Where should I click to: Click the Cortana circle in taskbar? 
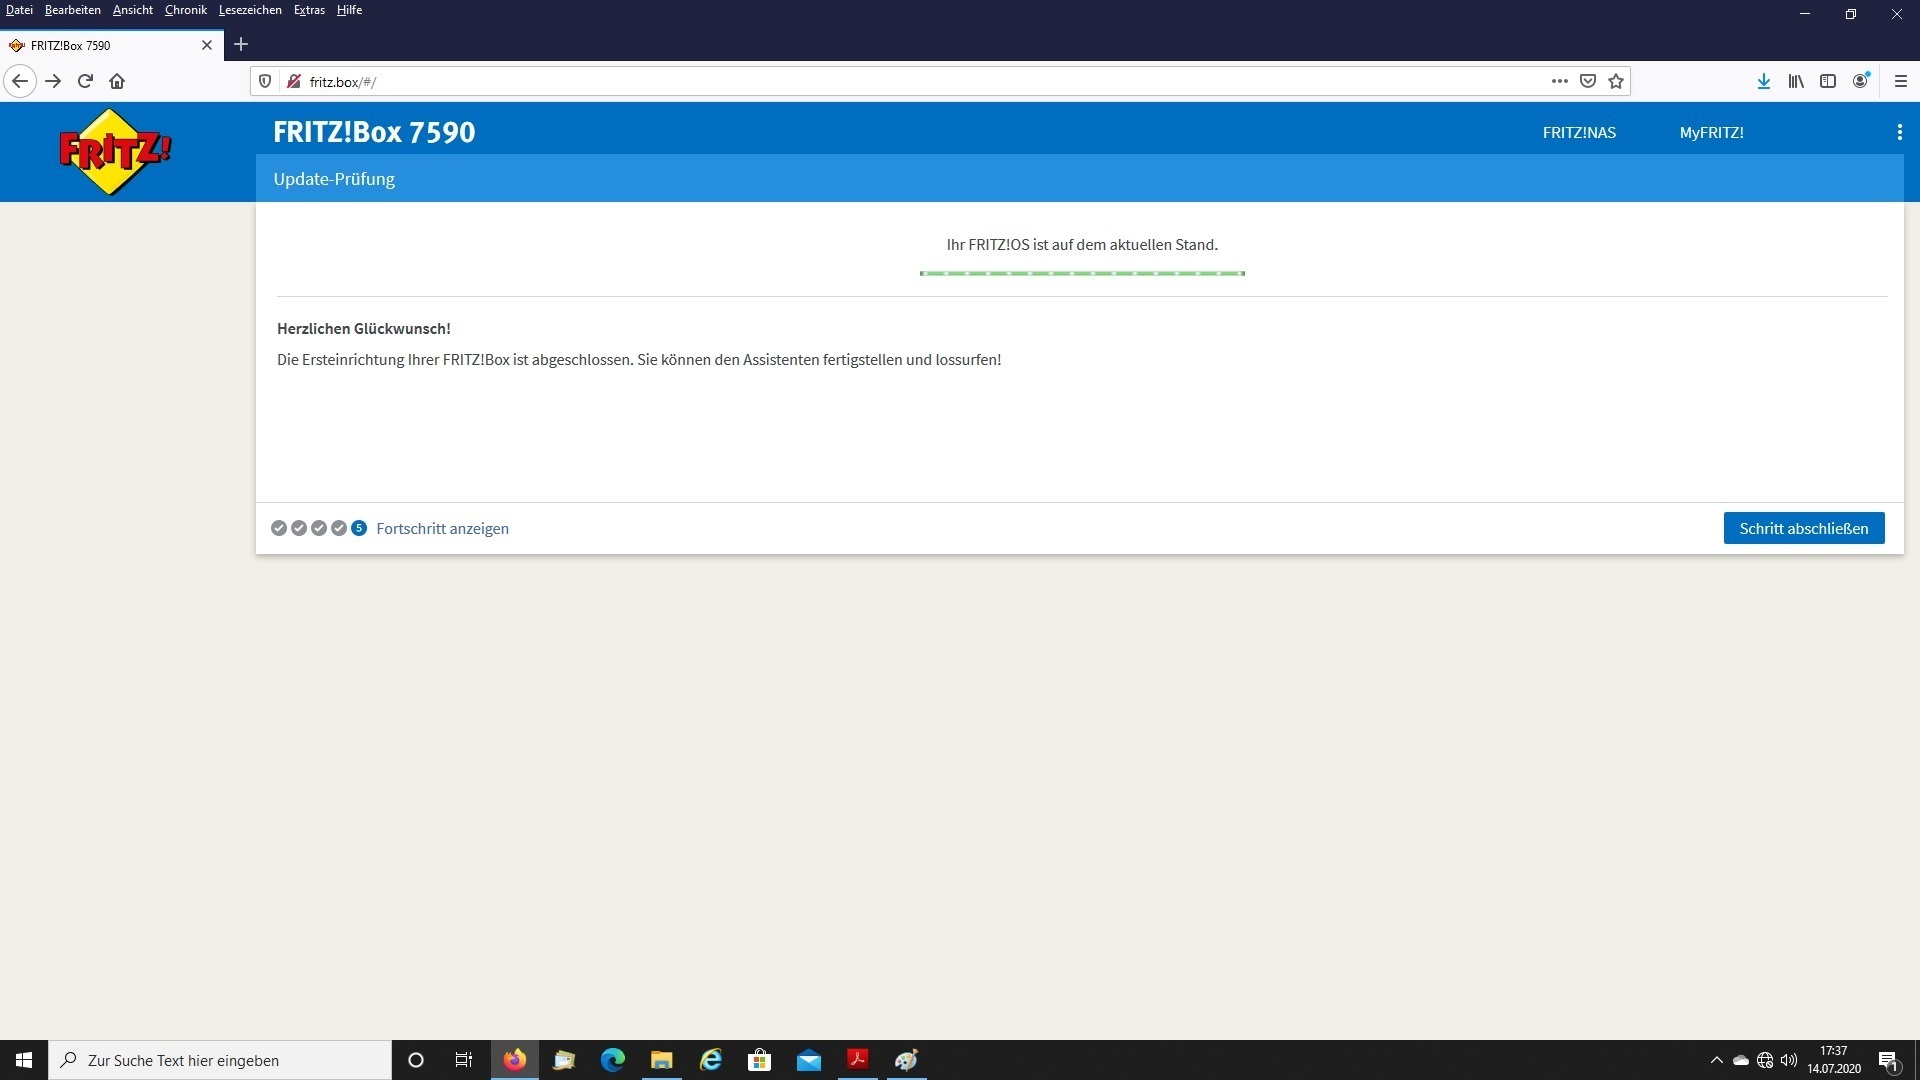(x=416, y=1060)
